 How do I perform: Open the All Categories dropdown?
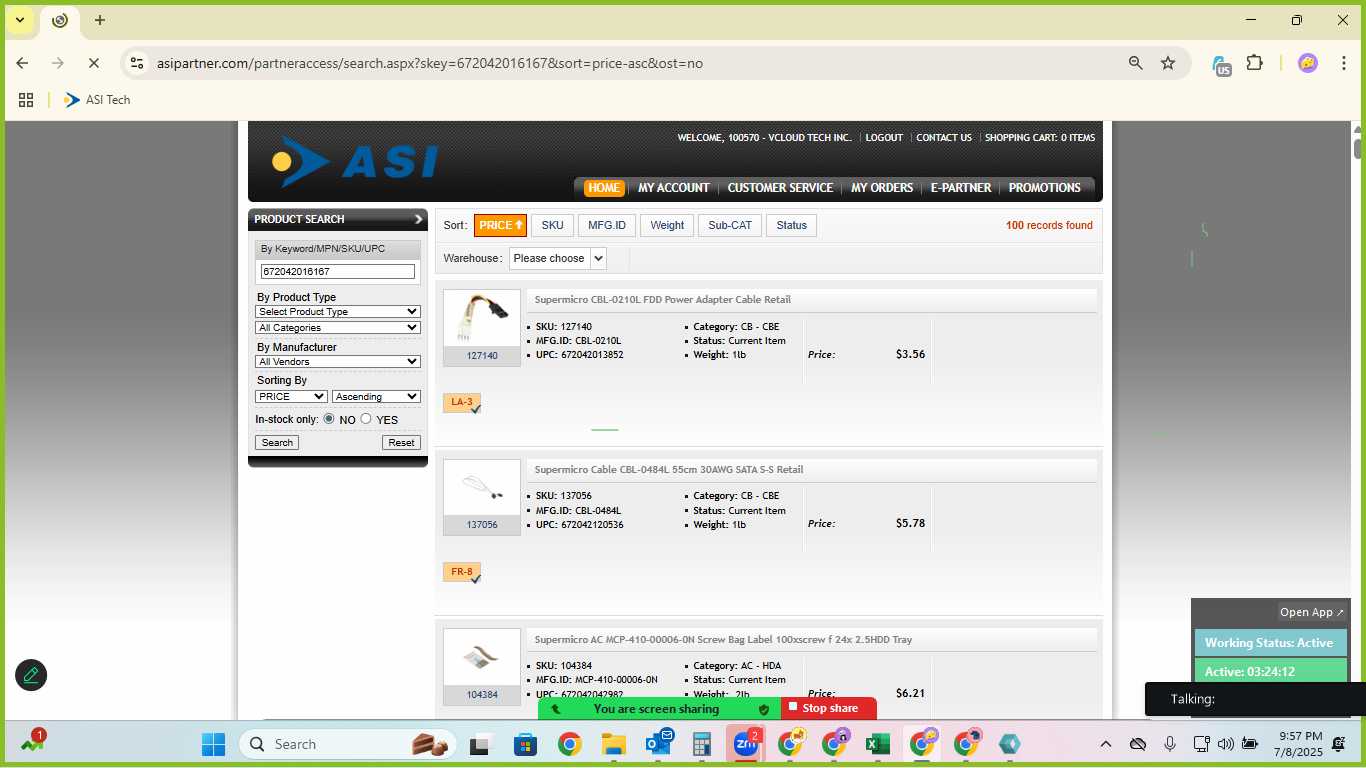[338, 327]
